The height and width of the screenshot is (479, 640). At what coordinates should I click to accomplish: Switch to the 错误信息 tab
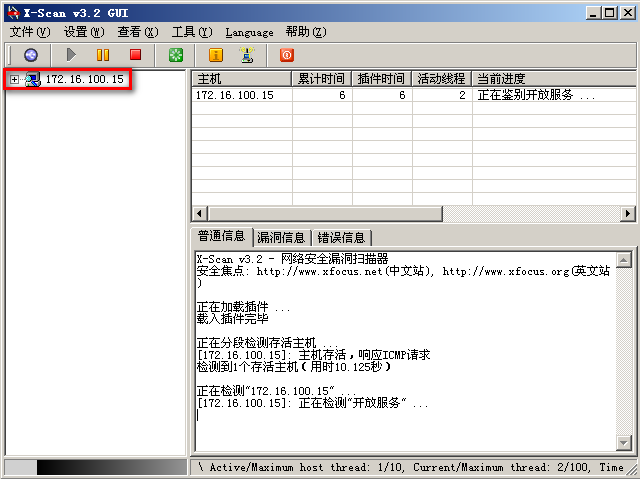[341, 237]
